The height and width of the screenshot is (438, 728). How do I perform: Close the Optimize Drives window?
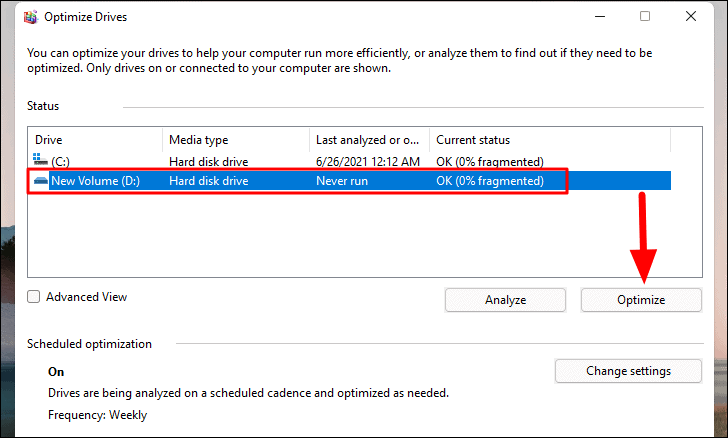point(691,16)
